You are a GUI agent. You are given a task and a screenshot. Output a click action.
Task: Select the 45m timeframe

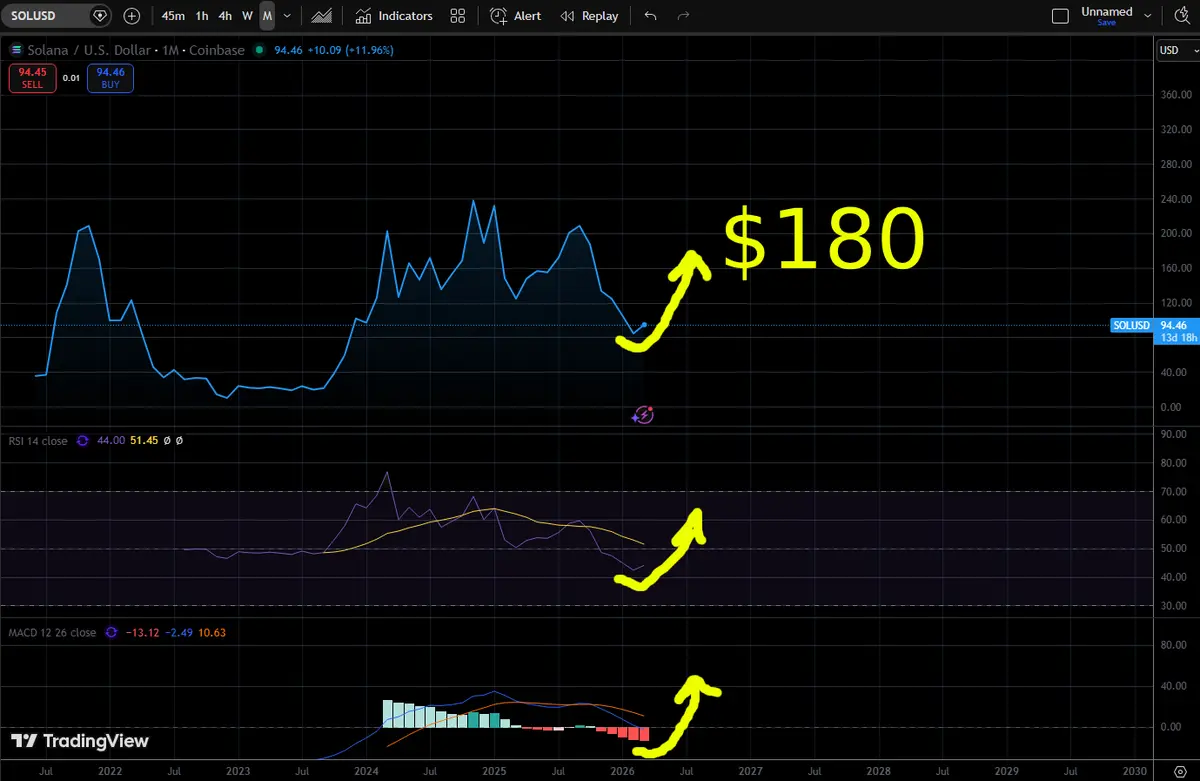pos(173,16)
